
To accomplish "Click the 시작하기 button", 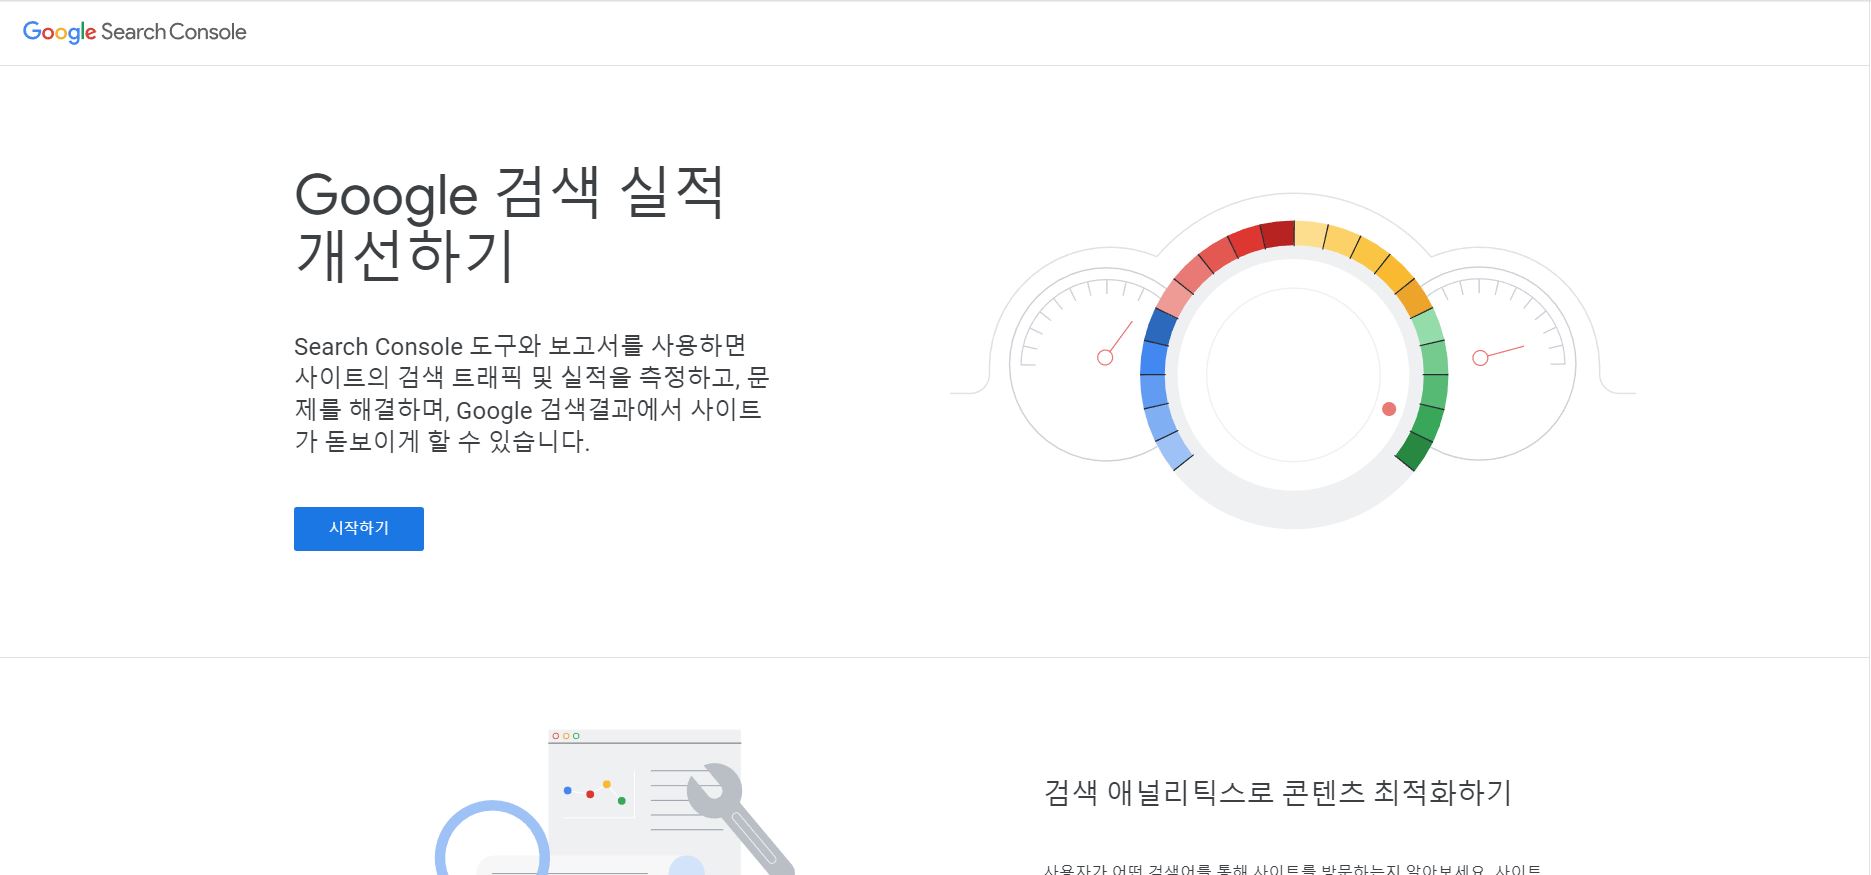I will tap(358, 528).
